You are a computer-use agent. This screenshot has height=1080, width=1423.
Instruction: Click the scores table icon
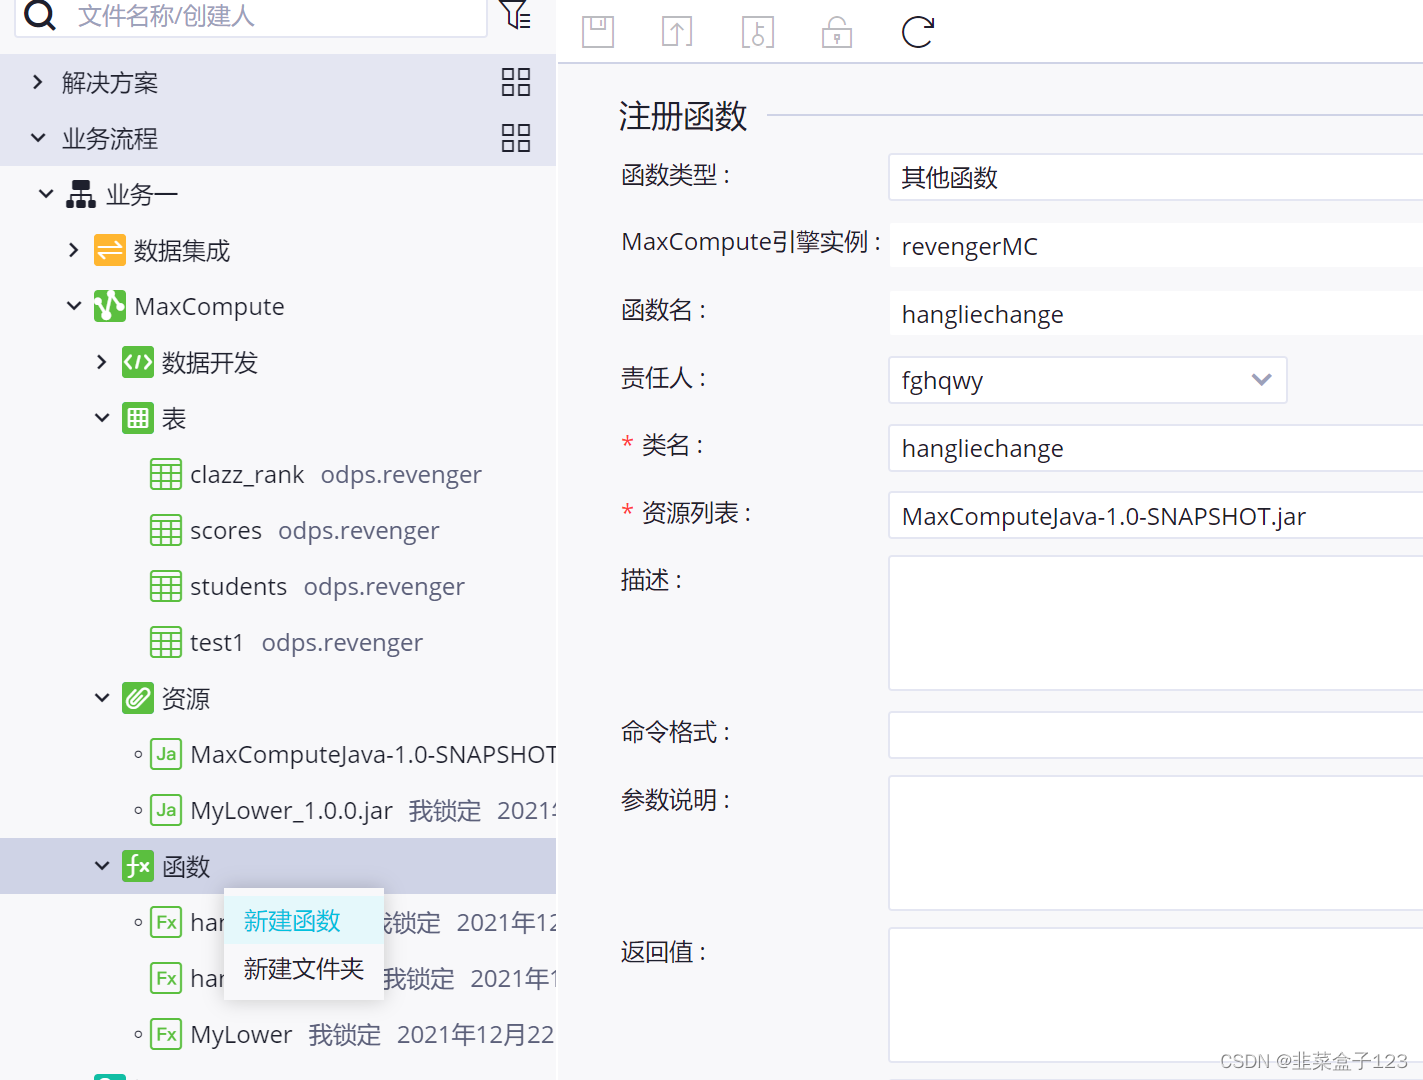tap(166, 530)
